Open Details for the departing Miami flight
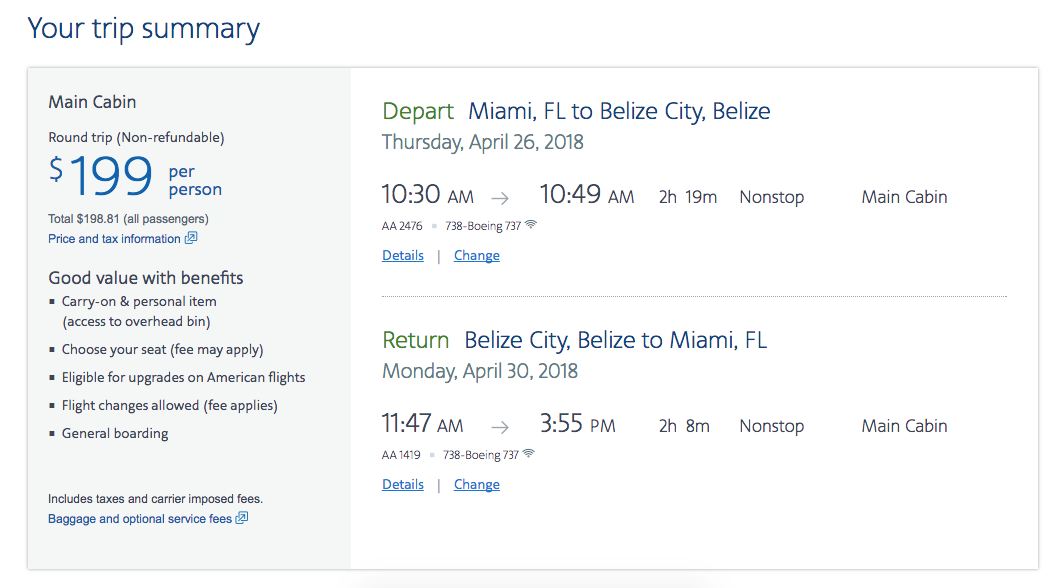 pos(403,255)
